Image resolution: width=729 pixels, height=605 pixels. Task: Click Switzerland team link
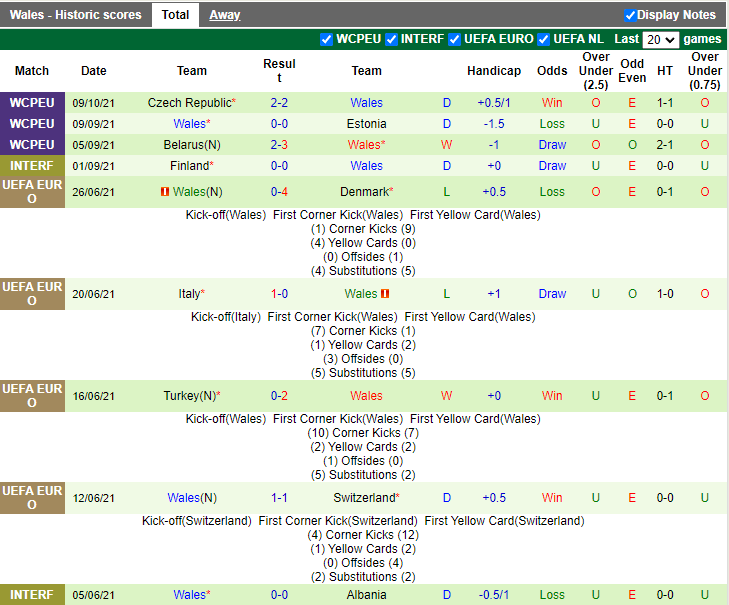point(364,498)
